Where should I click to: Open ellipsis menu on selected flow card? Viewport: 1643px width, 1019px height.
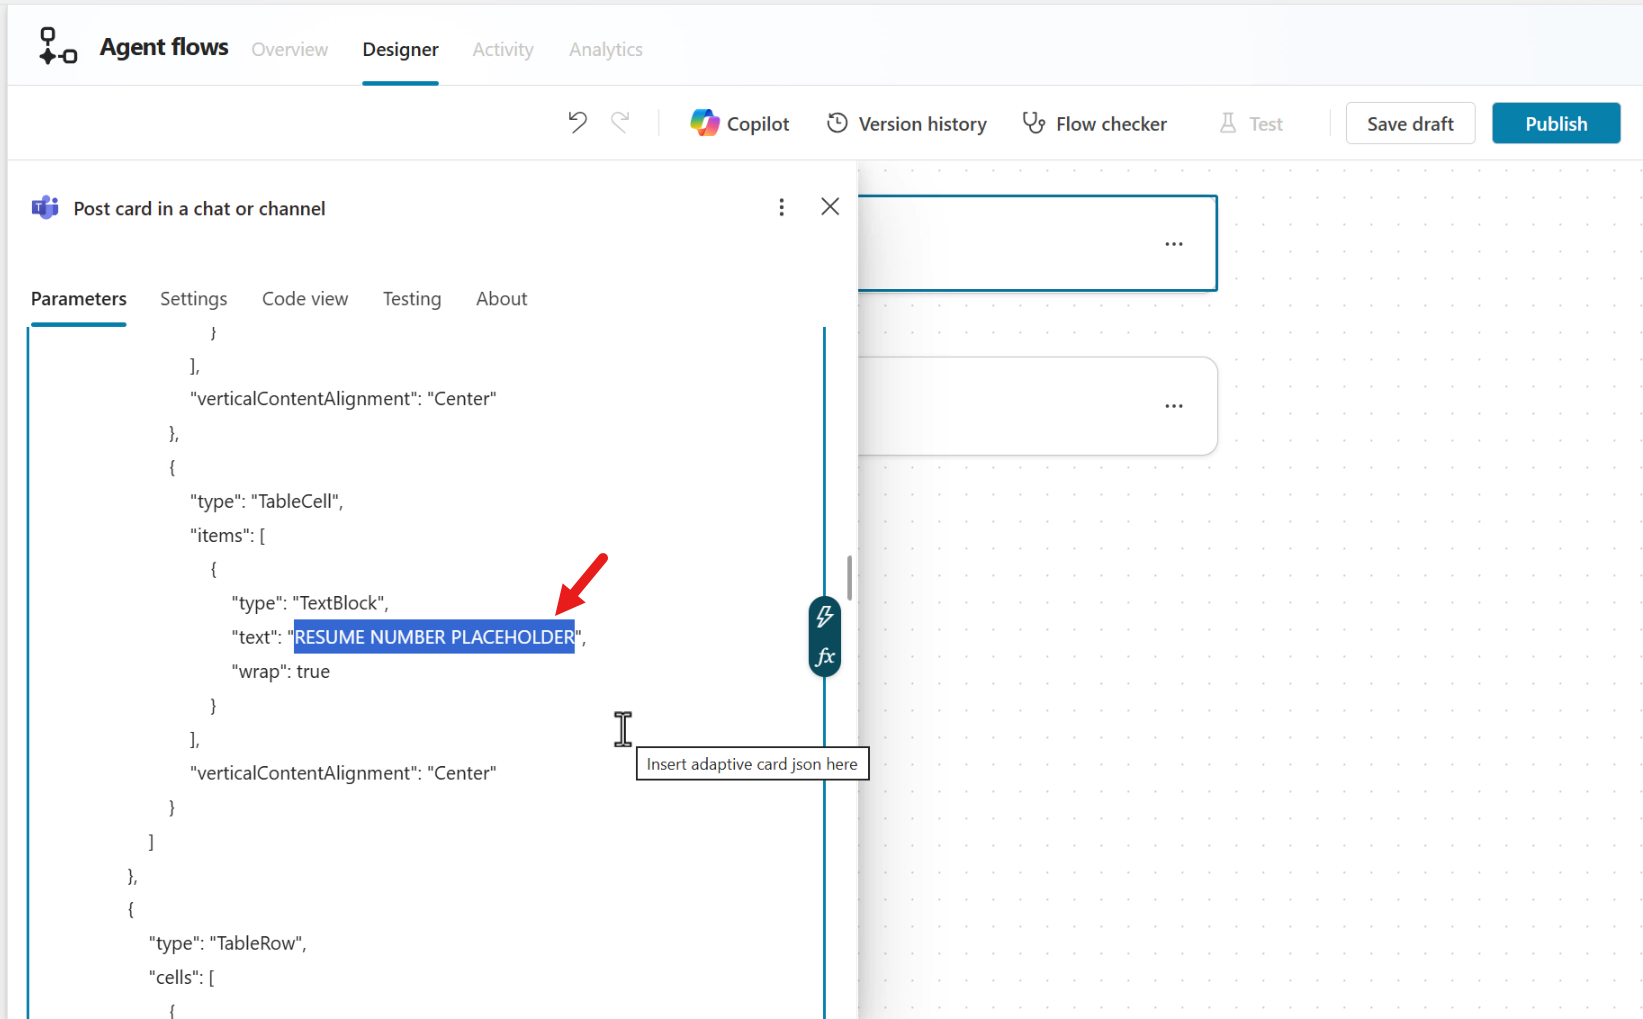tap(1173, 244)
